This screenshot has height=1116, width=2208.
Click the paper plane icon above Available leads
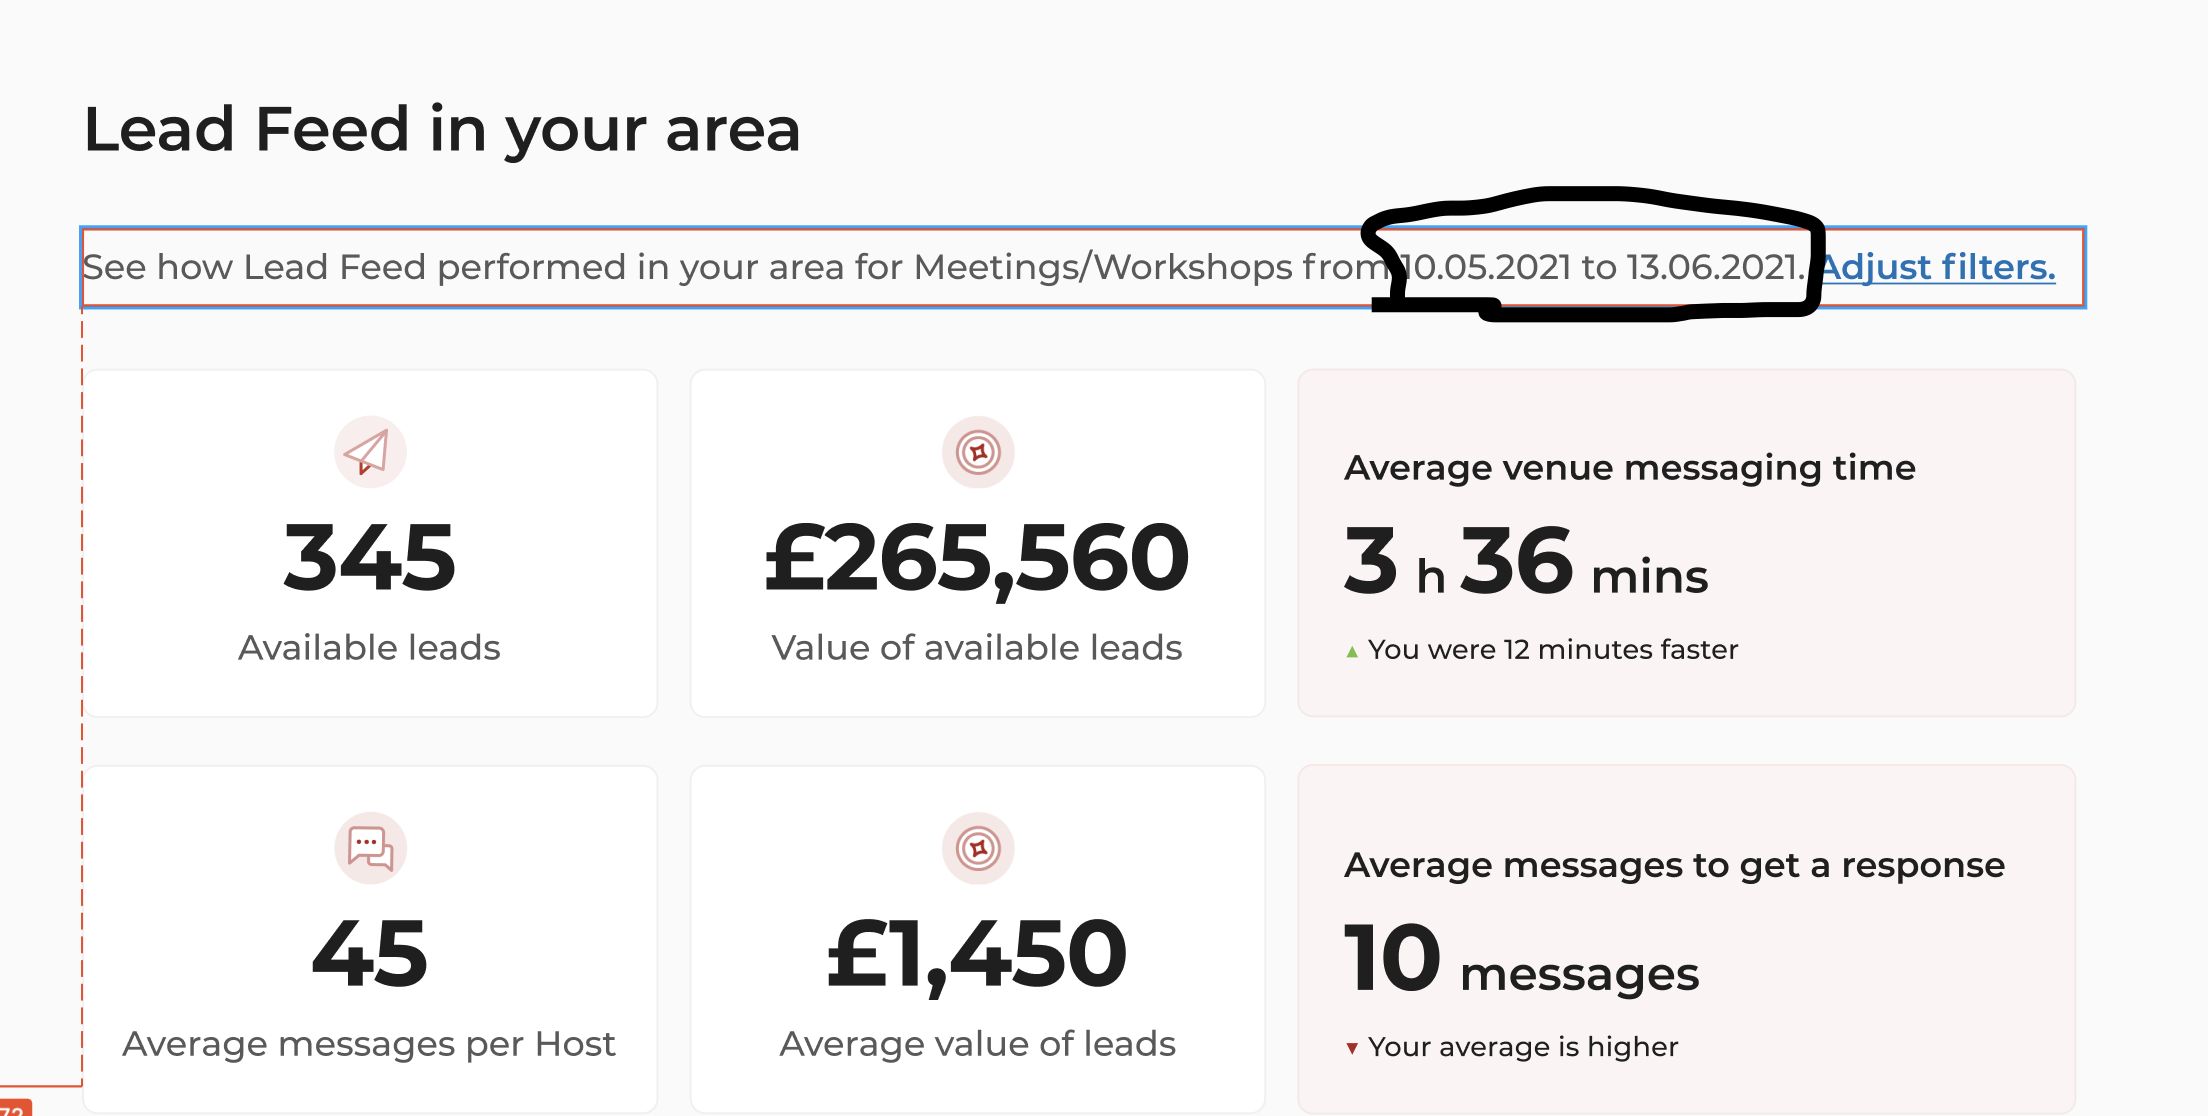(x=369, y=452)
